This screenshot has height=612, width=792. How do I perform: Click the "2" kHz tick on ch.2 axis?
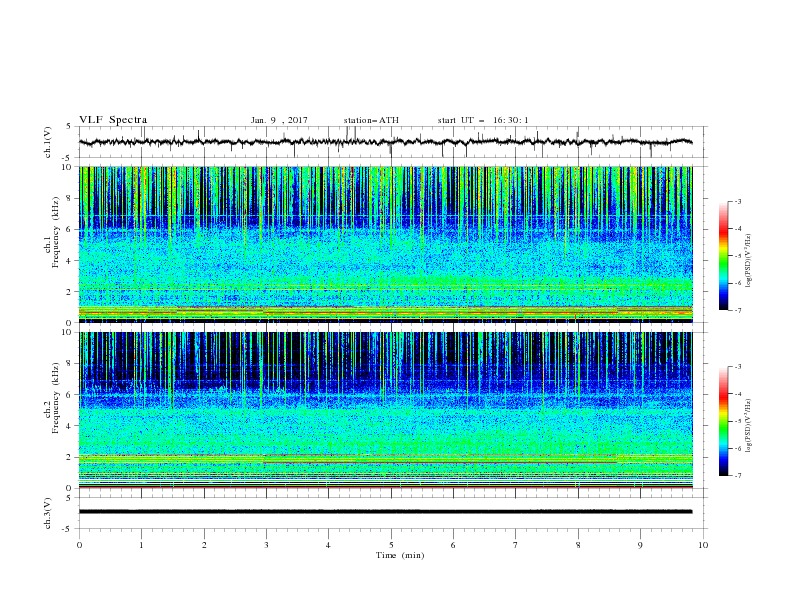[70, 457]
